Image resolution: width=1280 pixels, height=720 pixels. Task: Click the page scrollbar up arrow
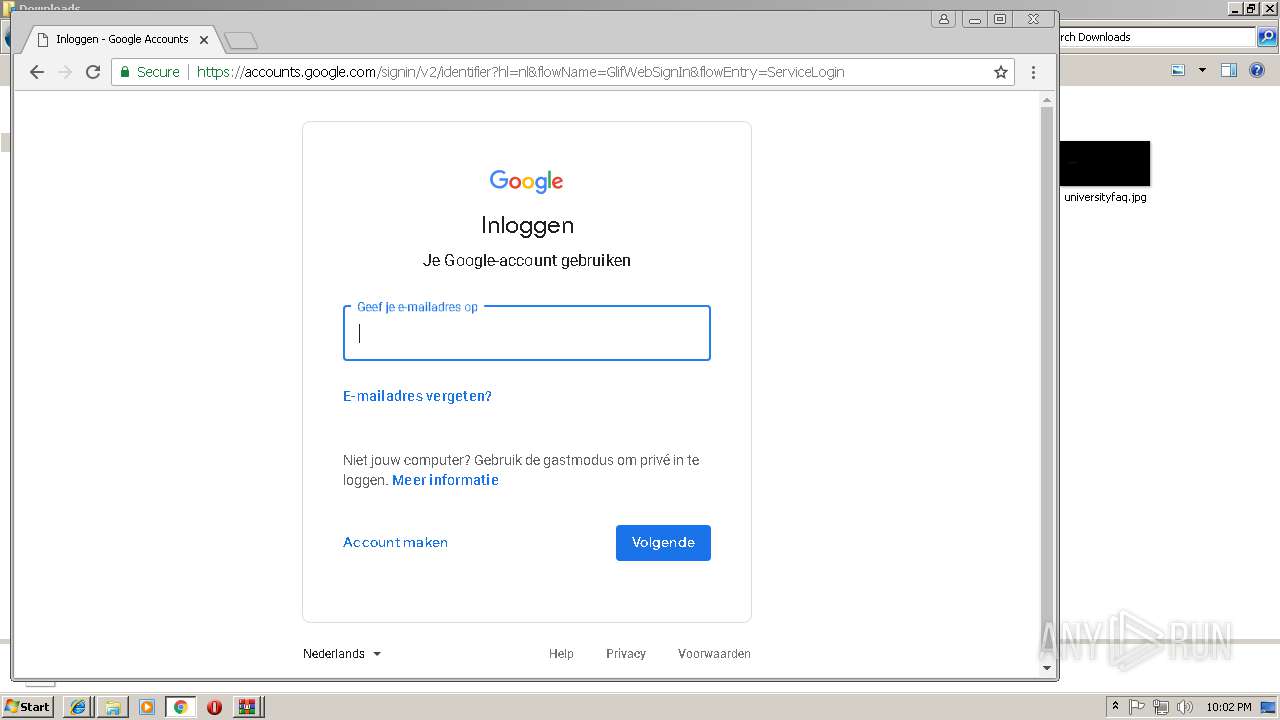click(x=1047, y=100)
